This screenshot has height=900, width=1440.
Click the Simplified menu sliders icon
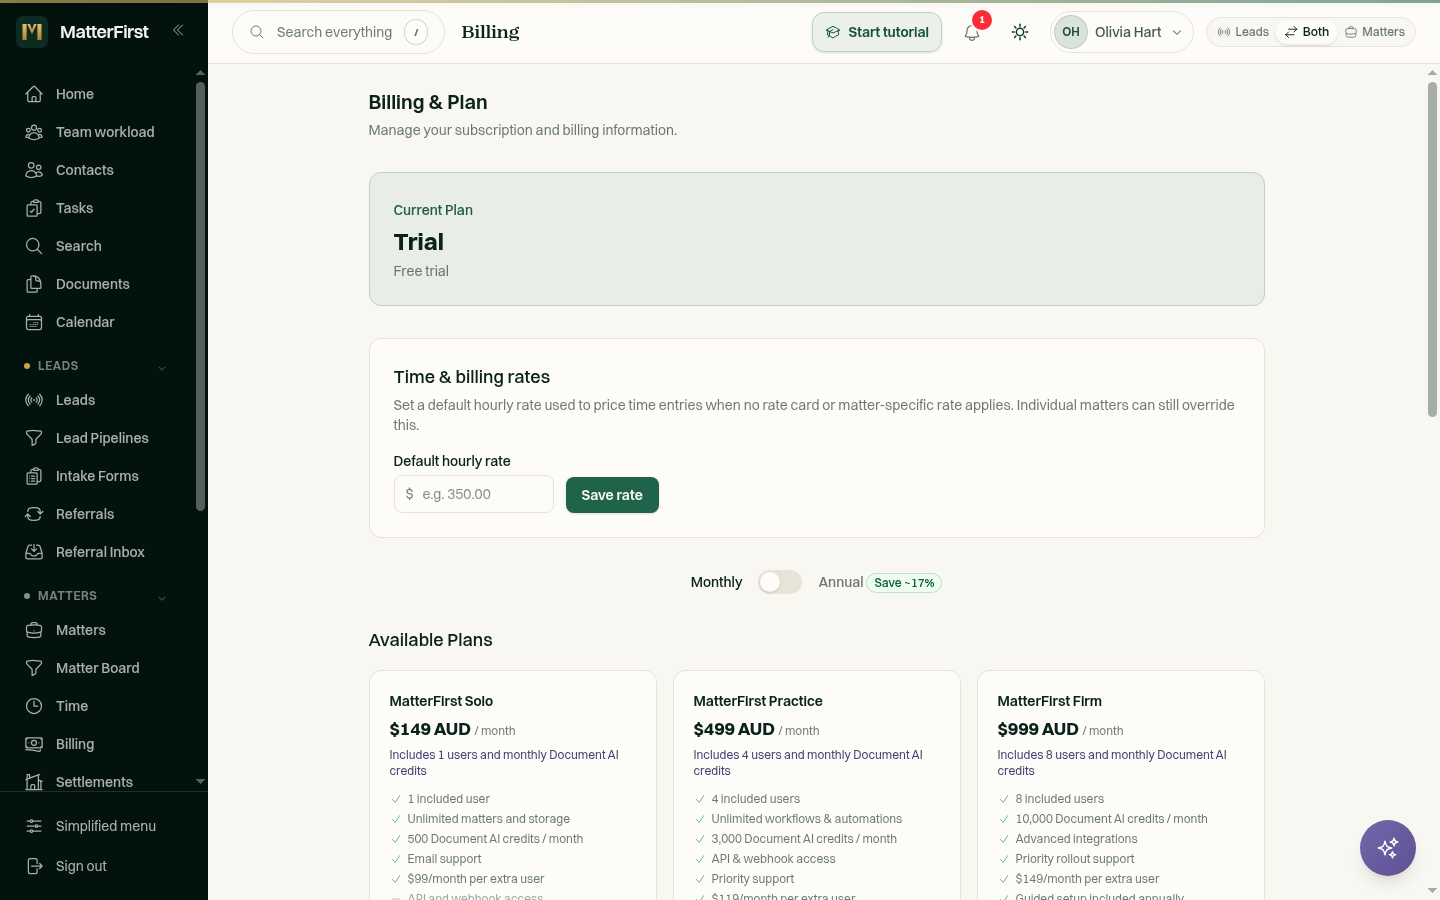(34, 826)
